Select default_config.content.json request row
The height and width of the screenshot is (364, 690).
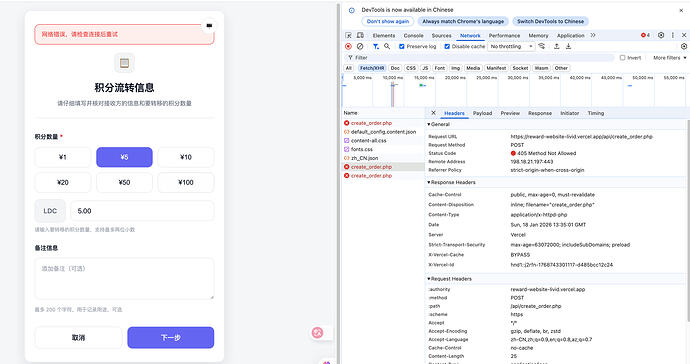coord(383,132)
